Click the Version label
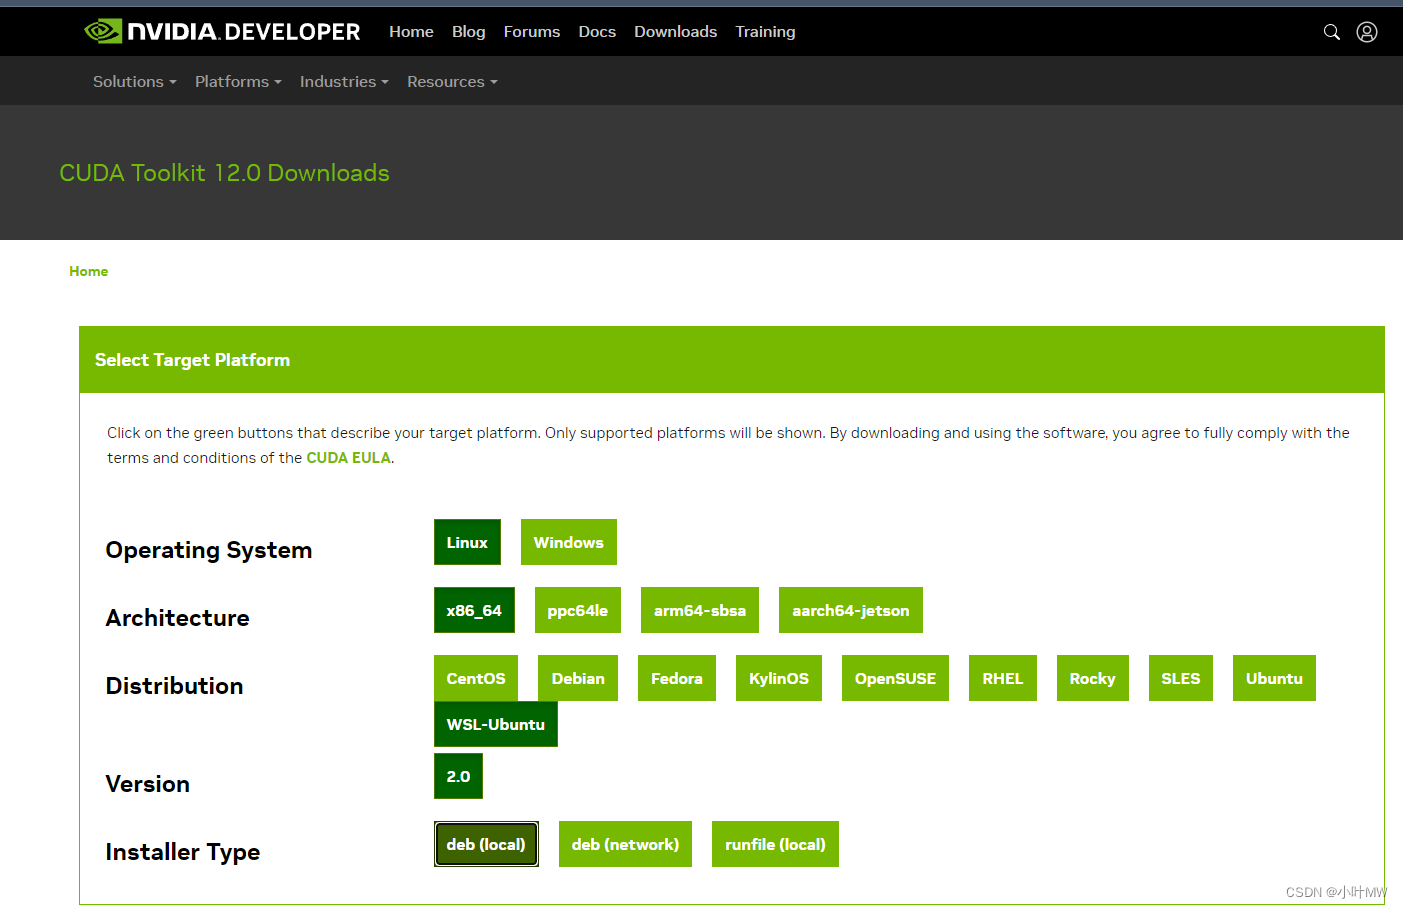Viewport: 1403px width, 908px height. tap(148, 784)
